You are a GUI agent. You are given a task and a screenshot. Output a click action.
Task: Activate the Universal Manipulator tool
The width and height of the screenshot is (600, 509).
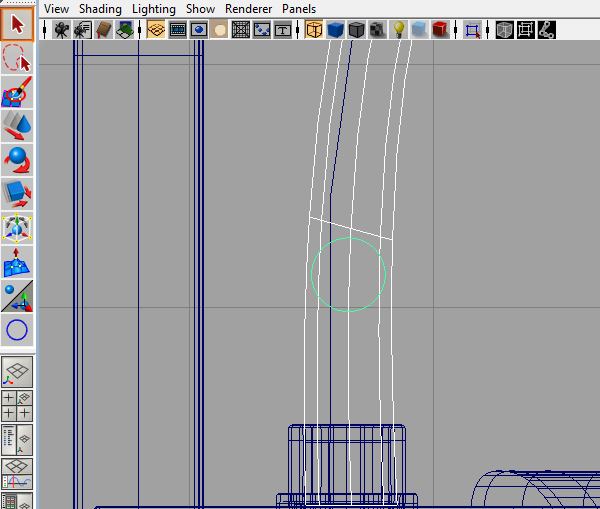pyautogui.click(x=17, y=228)
